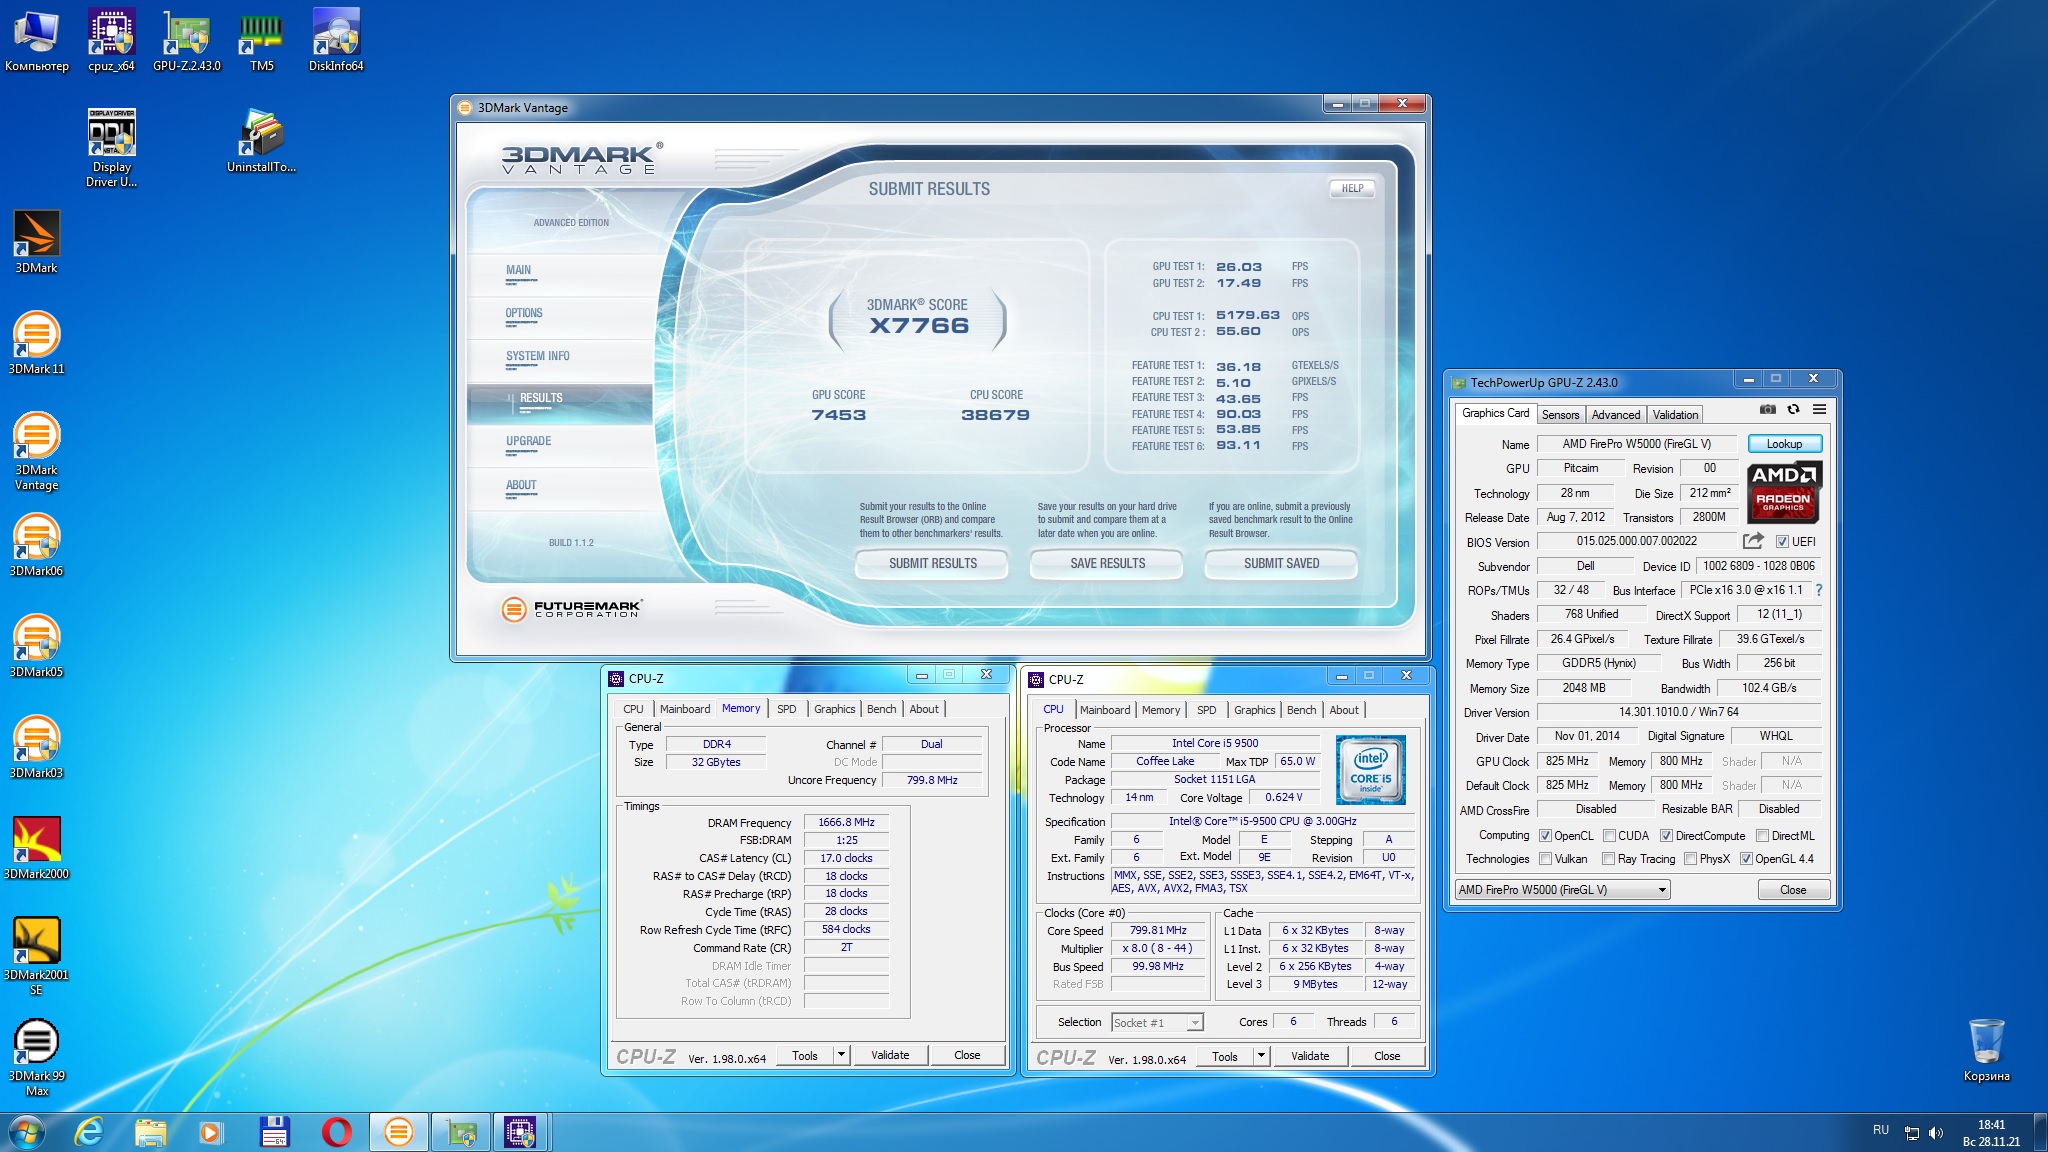This screenshot has height=1152, width=2048.
Task: Open the Mainboard tab in right CPU-Z window
Action: [1105, 710]
